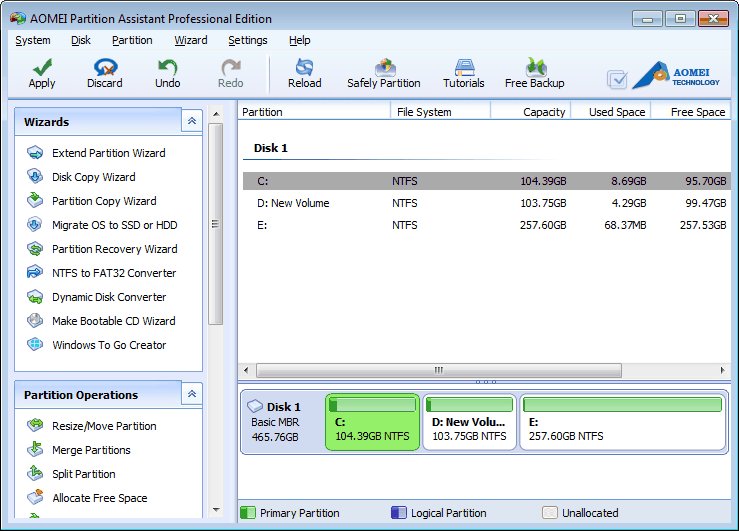The height and width of the screenshot is (531, 739).
Task: Click the Undo arrow icon
Action: pos(167,67)
